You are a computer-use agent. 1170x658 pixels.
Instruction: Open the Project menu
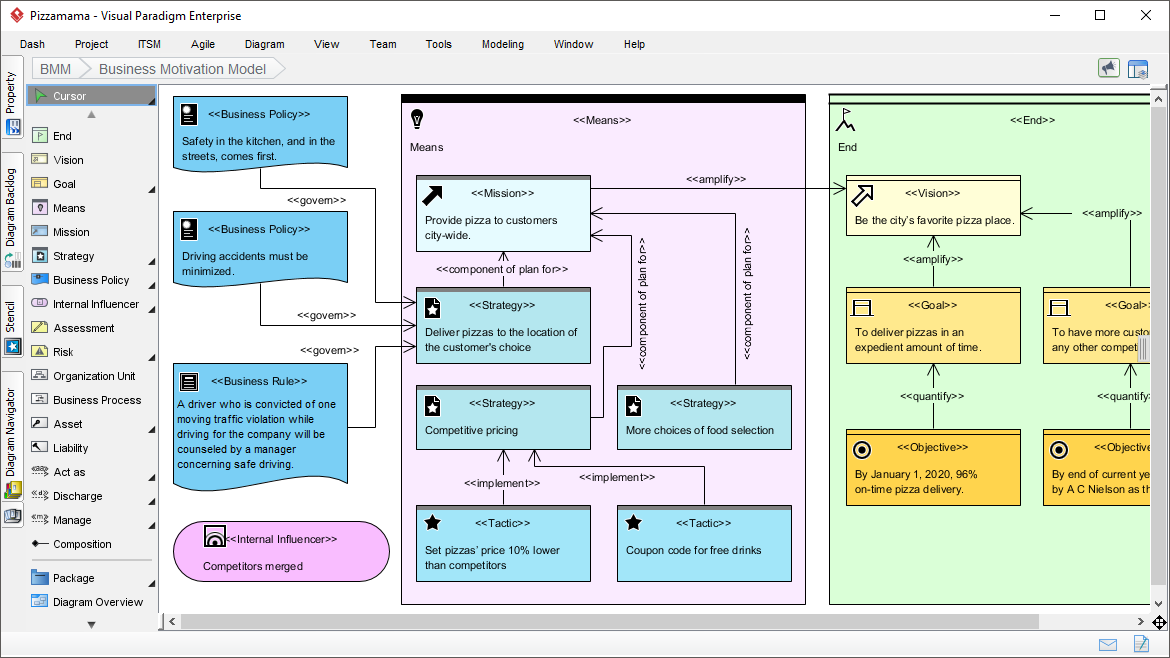[x=91, y=44]
